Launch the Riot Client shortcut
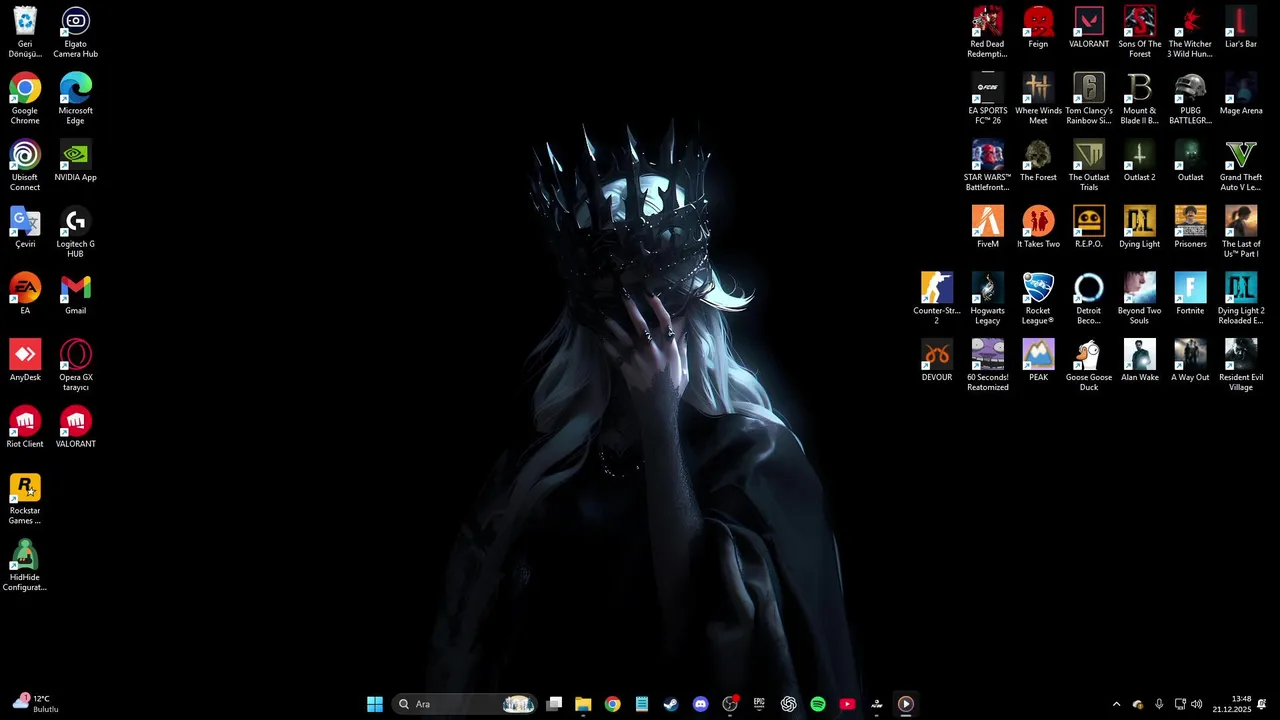The height and width of the screenshot is (720, 1280). (25, 427)
